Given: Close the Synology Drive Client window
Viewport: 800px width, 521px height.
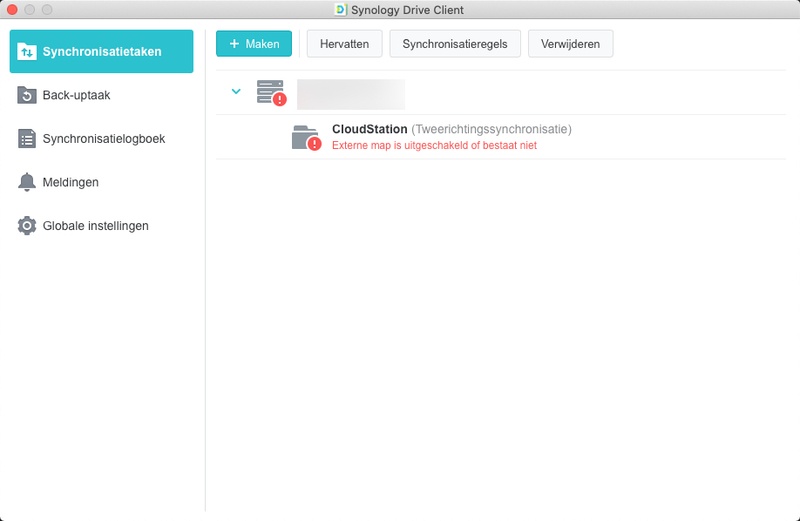Looking at the screenshot, I should [12, 10].
